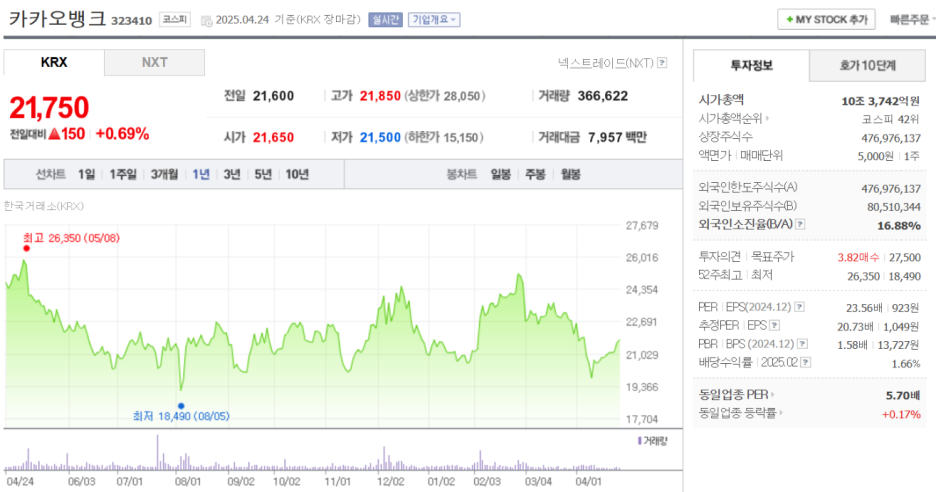Switch to the NXT tab
The height and width of the screenshot is (492, 936).
tap(155, 63)
